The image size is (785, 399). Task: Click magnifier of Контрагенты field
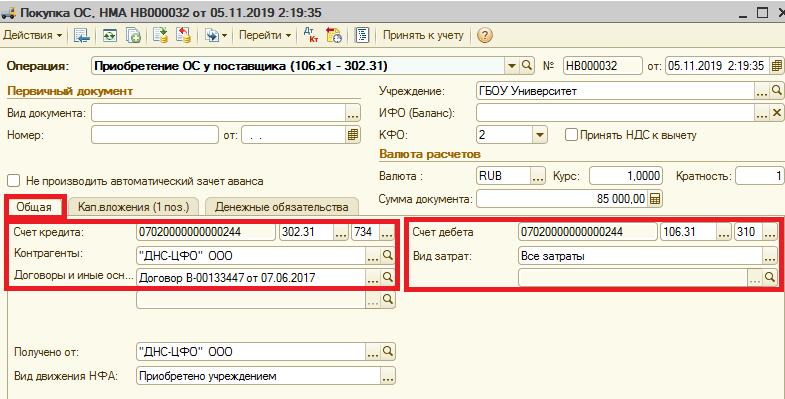[387, 255]
